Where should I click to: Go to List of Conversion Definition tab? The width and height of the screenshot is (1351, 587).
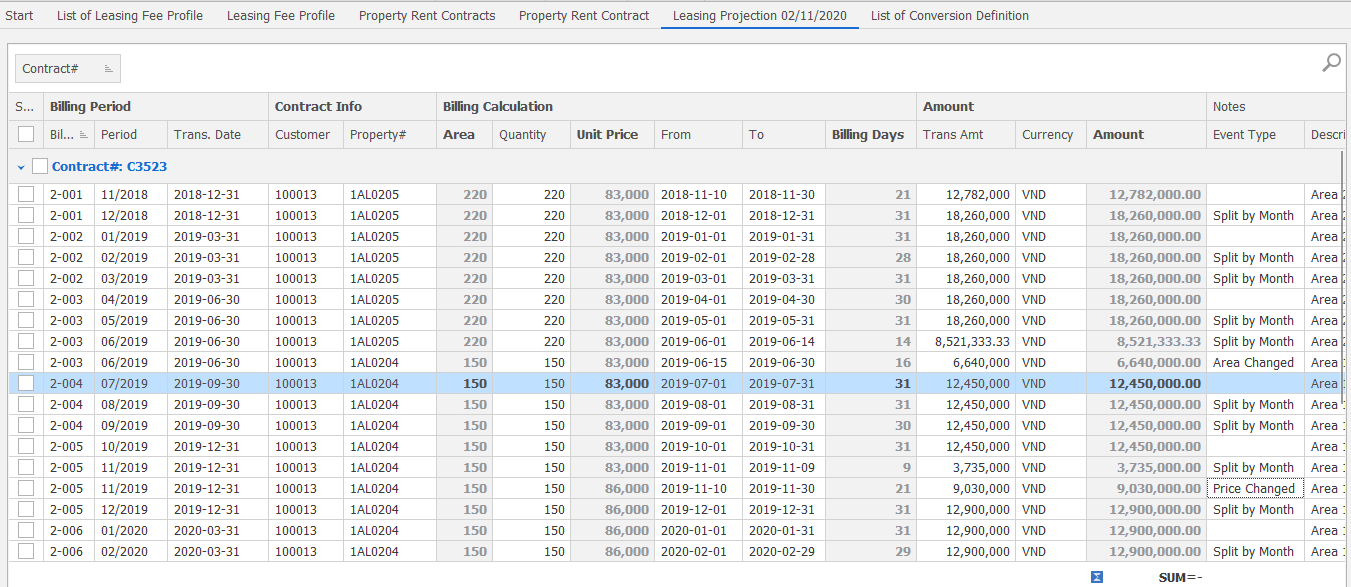click(x=949, y=16)
